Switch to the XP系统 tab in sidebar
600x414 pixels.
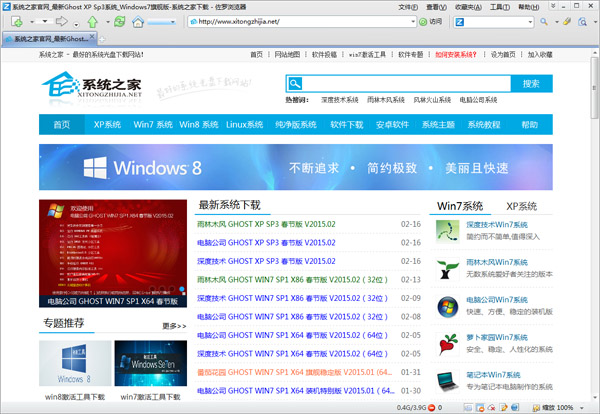tap(520, 206)
